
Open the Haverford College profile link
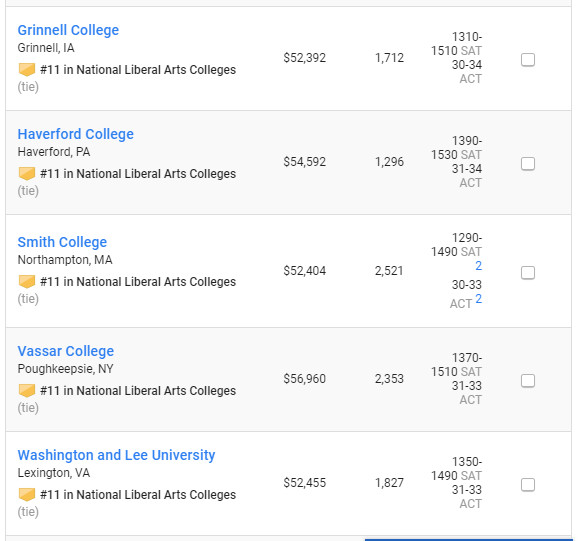[76, 134]
